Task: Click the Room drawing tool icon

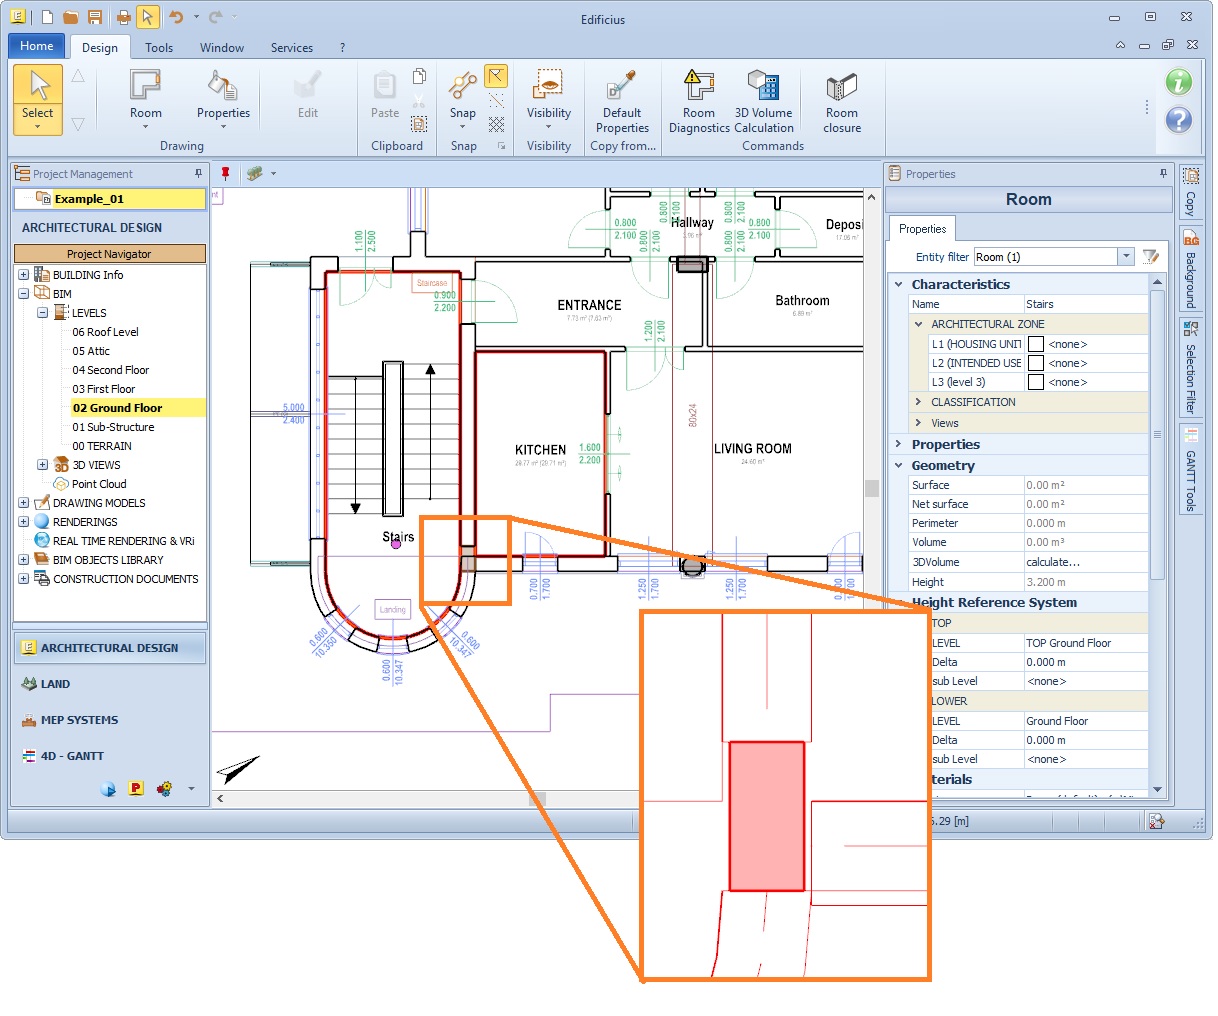Action: pyautogui.click(x=145, y=86)
